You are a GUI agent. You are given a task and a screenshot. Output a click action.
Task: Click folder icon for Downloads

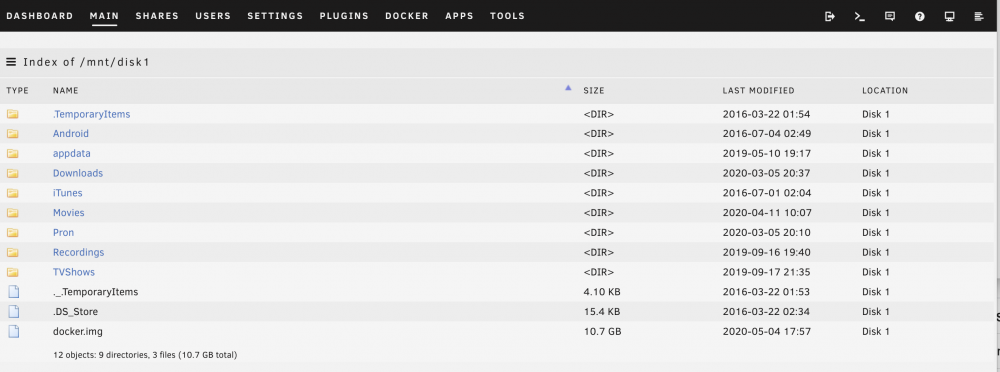[13, 174]
